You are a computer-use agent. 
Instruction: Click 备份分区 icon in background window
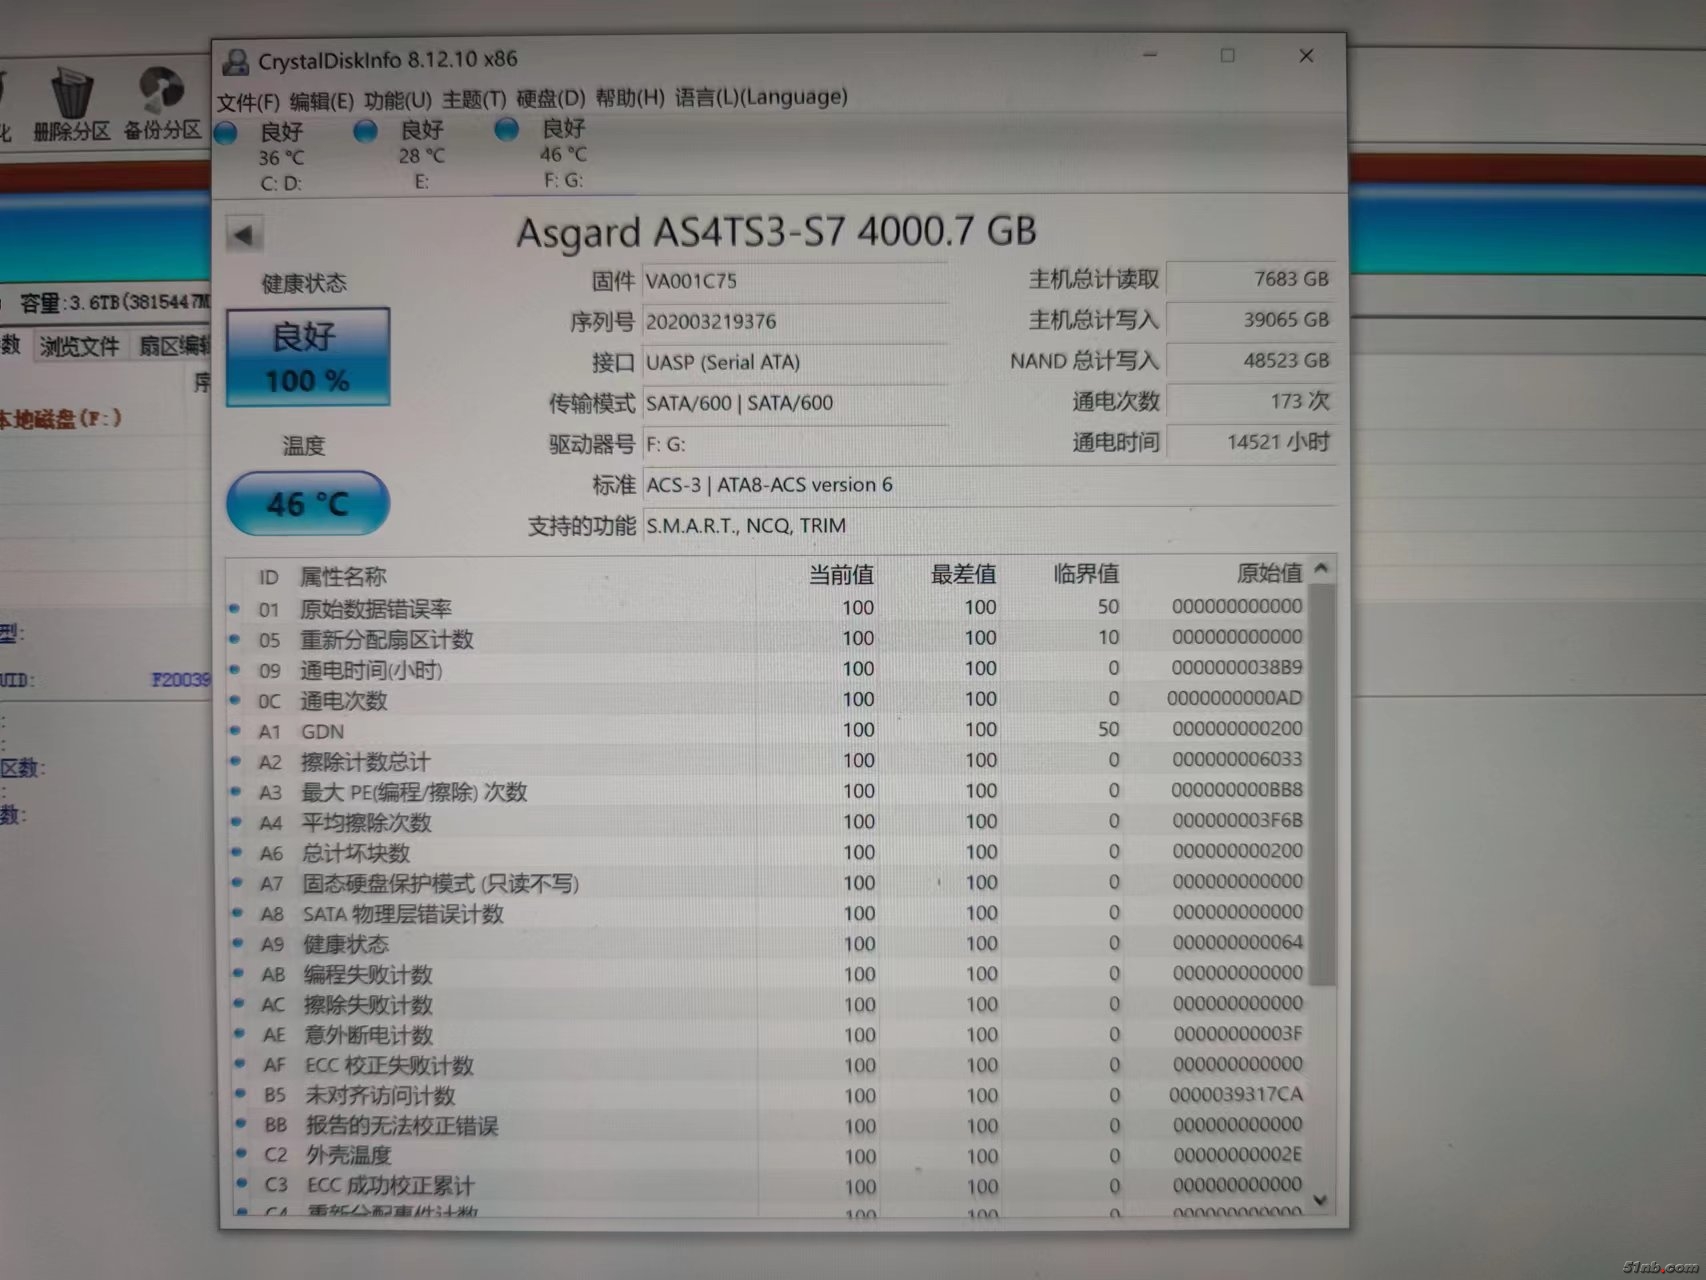tap(162, 103)
